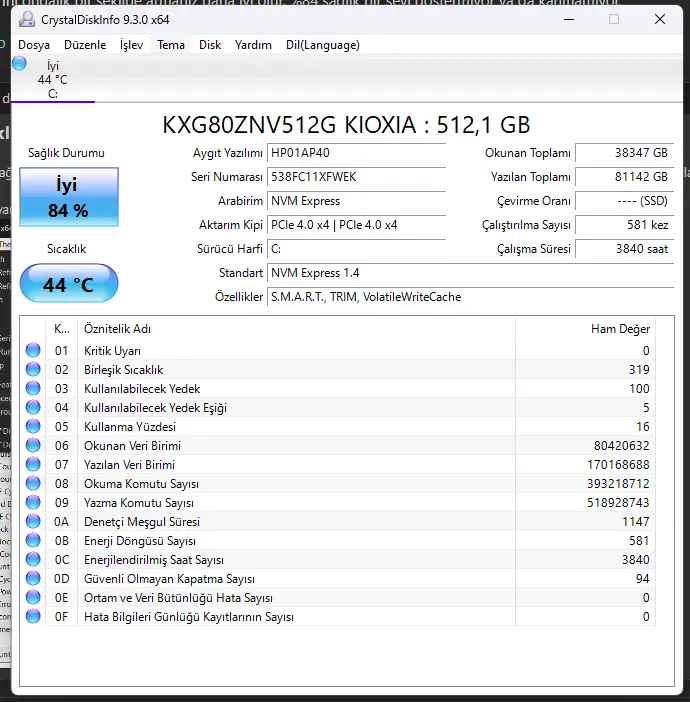This screenshot has height=702, width=690.
Task: Click the K... ID column header
Action: [x=62, y=329]
